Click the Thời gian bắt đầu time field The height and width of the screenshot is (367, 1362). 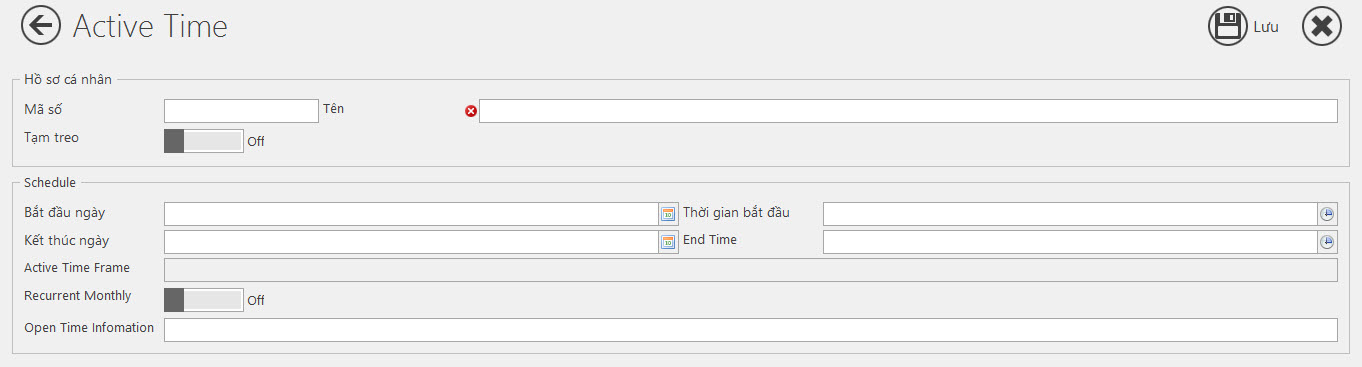coord(1070,214)
